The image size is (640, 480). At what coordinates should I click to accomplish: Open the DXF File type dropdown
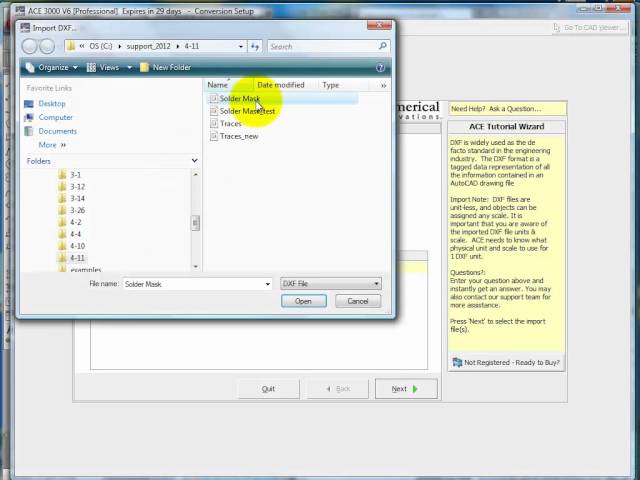376,284
